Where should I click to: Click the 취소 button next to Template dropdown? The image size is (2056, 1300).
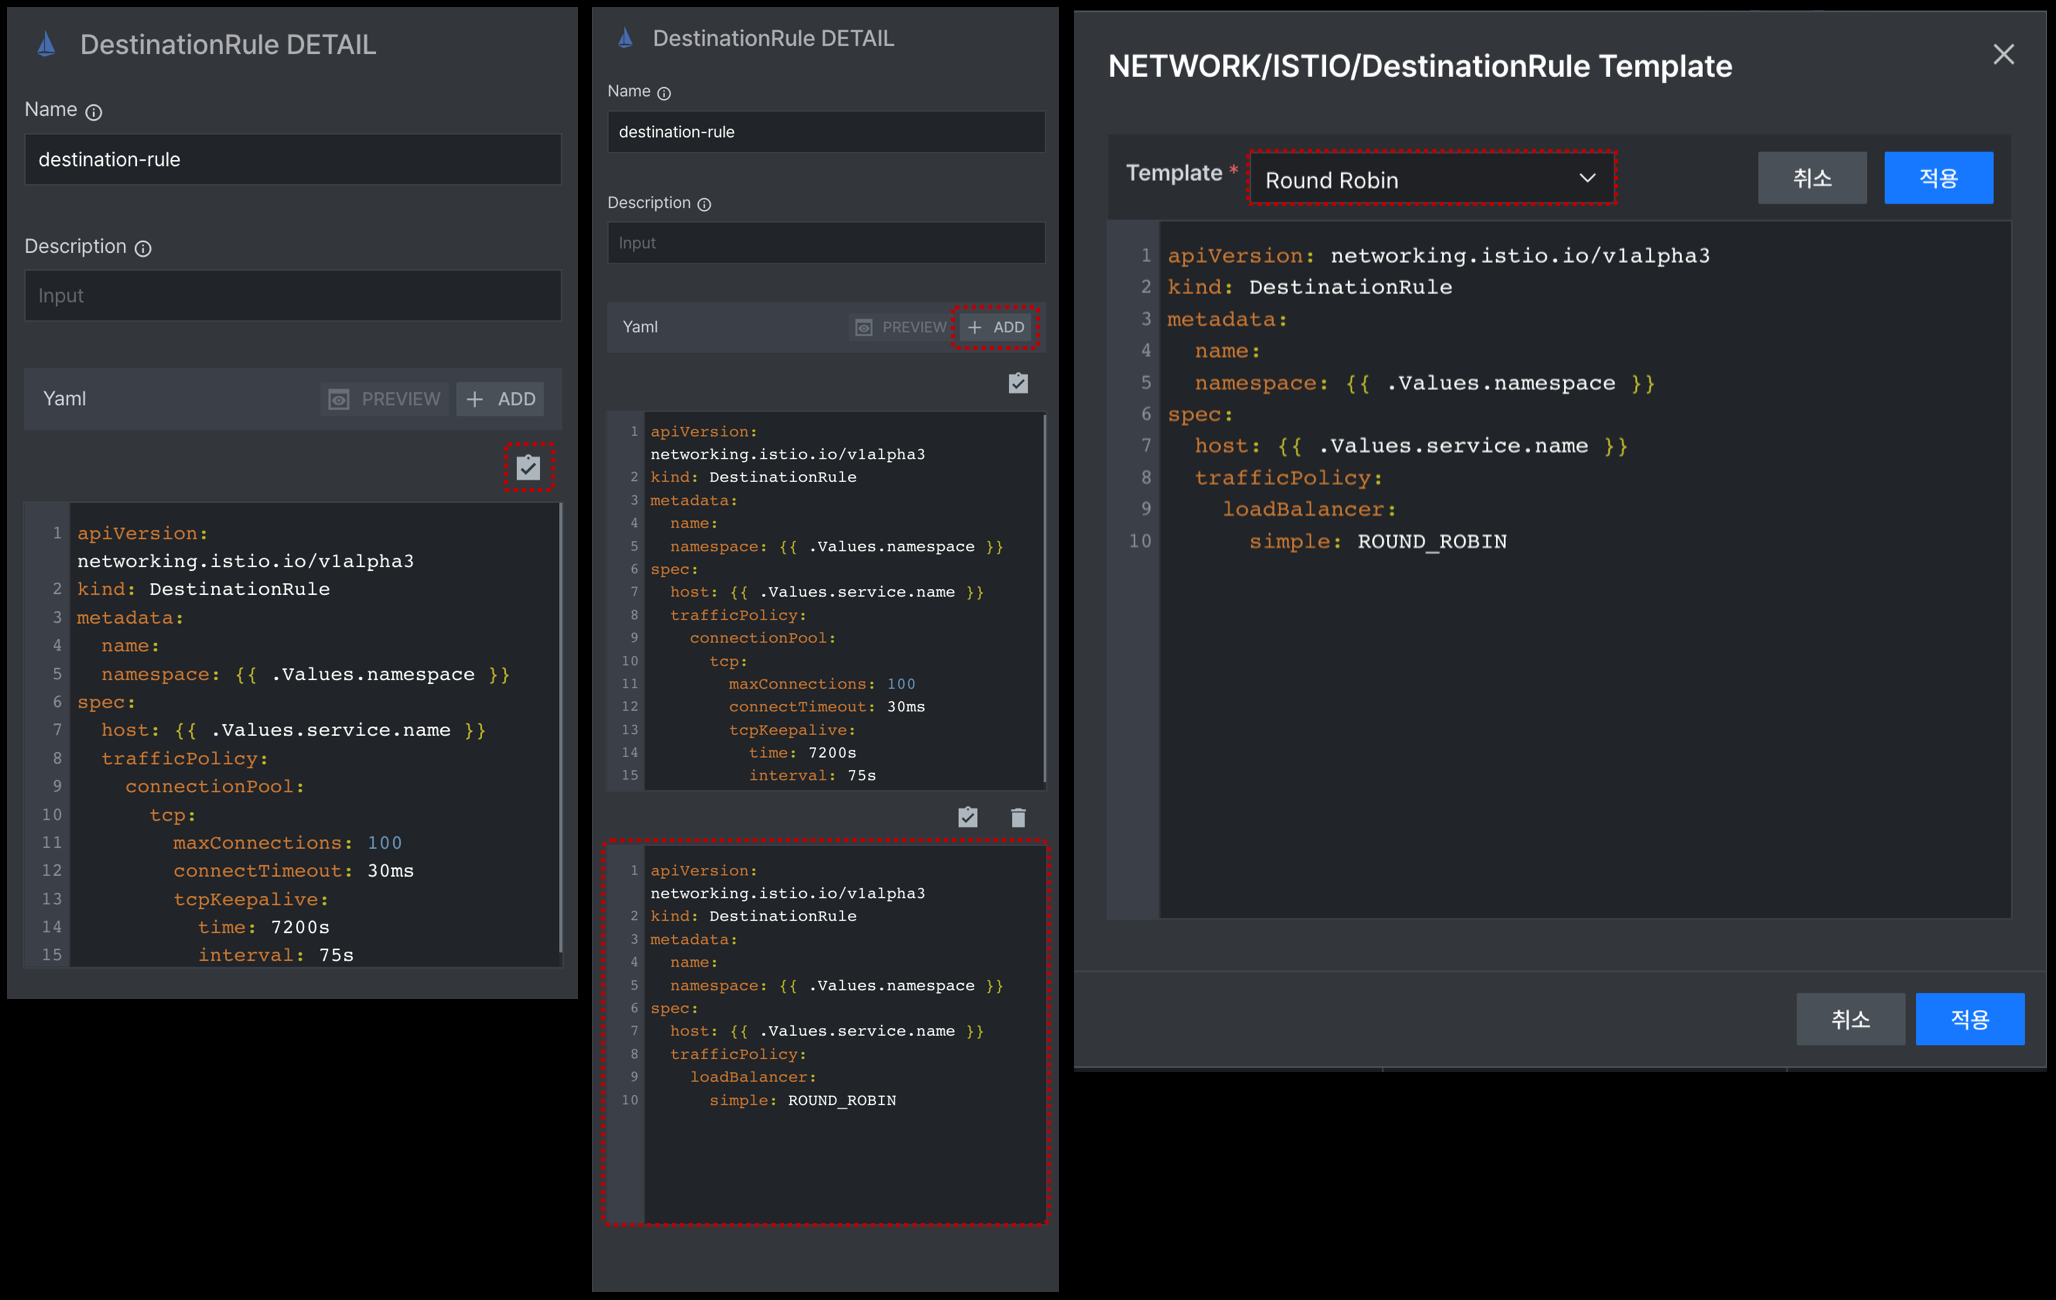click(1812, 178)
